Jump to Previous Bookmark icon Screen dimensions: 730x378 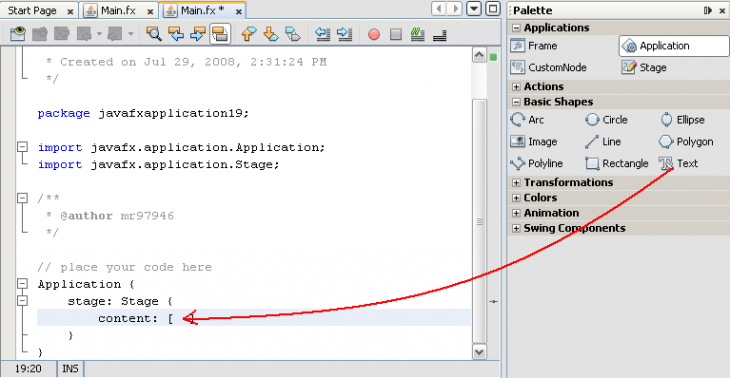click(249, 34)
